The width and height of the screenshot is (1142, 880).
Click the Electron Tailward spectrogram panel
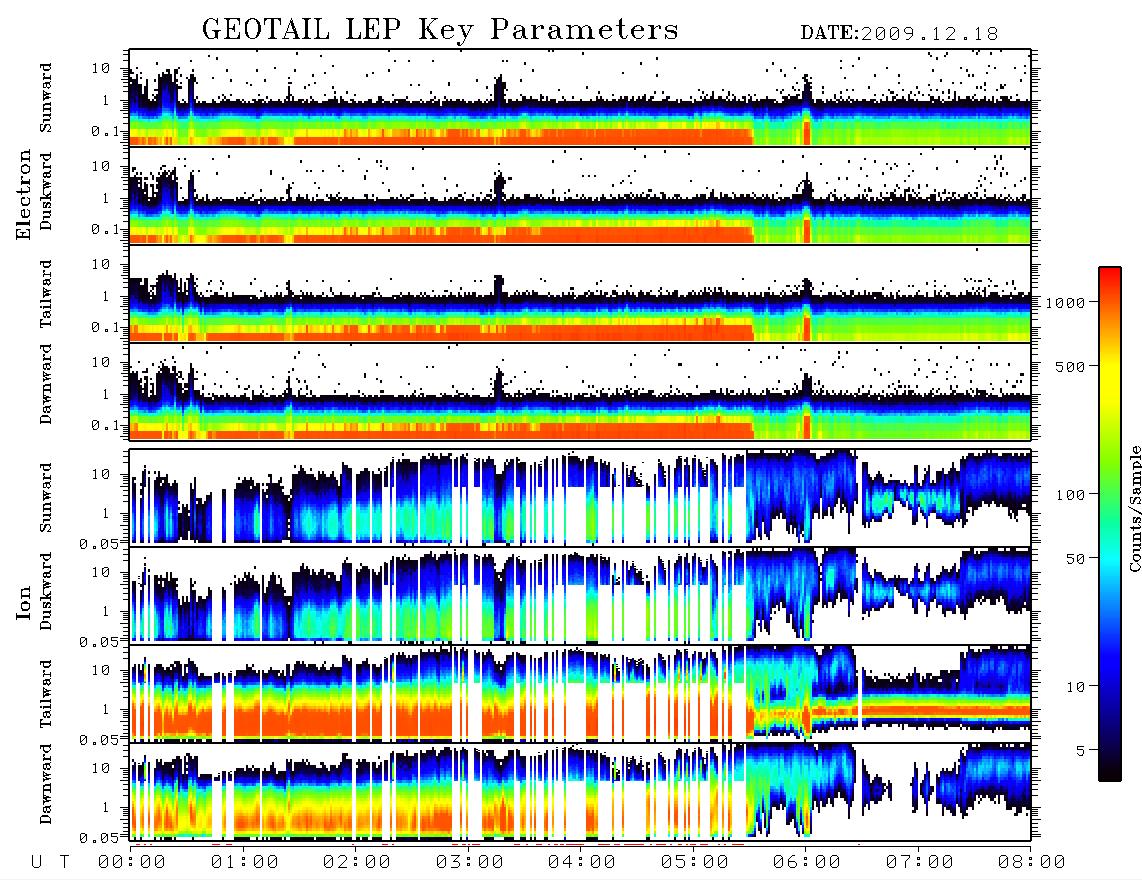point(580,294)
